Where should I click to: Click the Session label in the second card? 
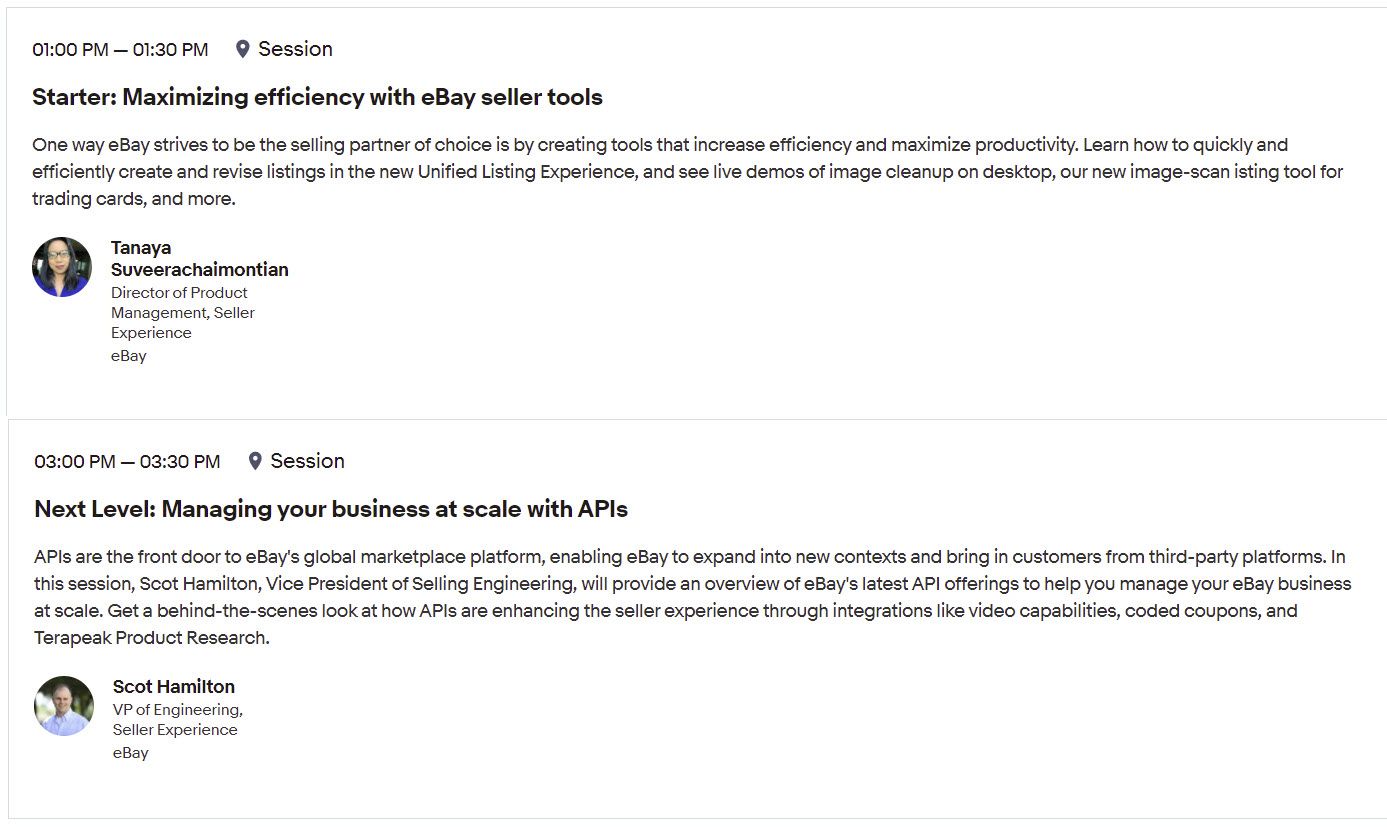click(x=307, y=461)
